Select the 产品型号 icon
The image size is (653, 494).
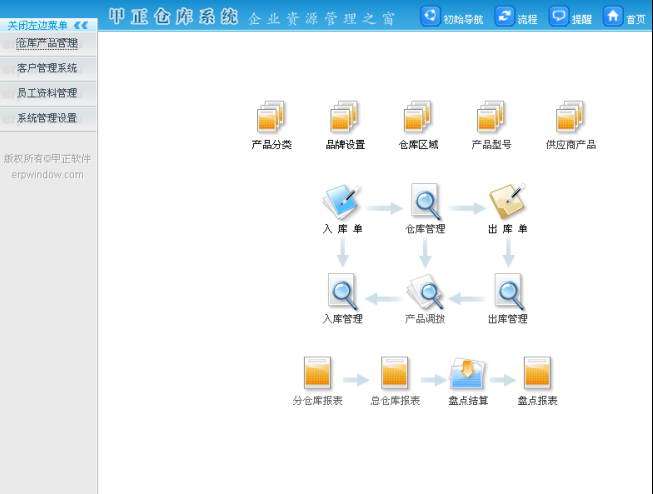(x=491, y=117)
